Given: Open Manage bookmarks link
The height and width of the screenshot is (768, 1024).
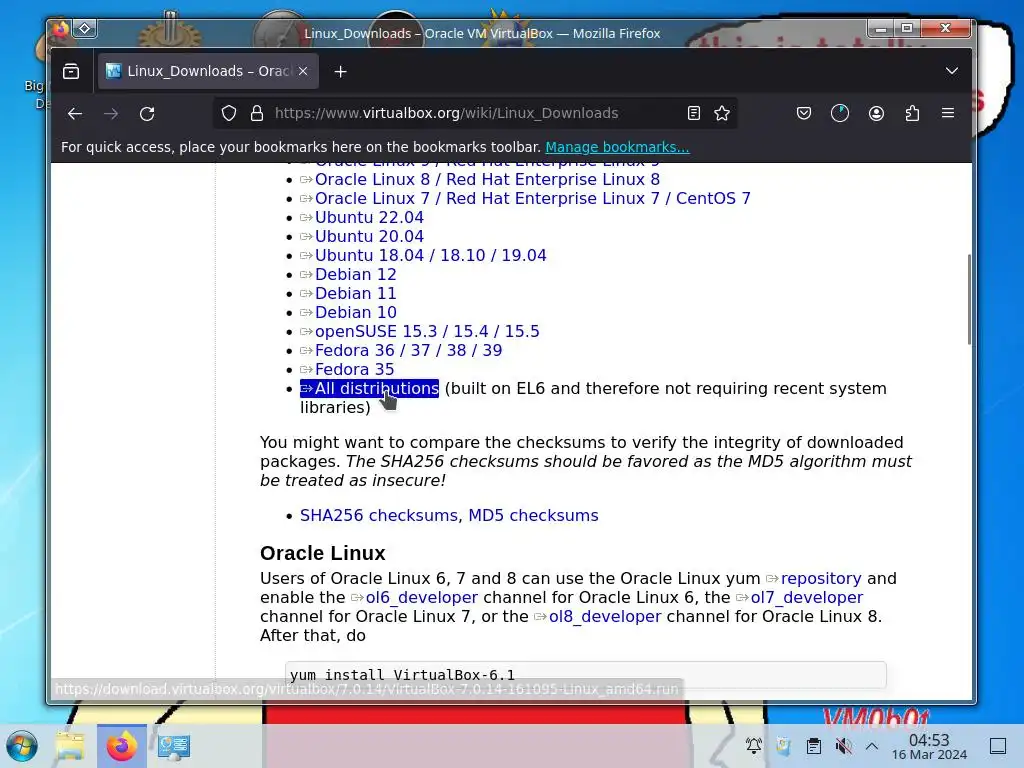Looking at the screenshot, I should [x=617, y=147].
